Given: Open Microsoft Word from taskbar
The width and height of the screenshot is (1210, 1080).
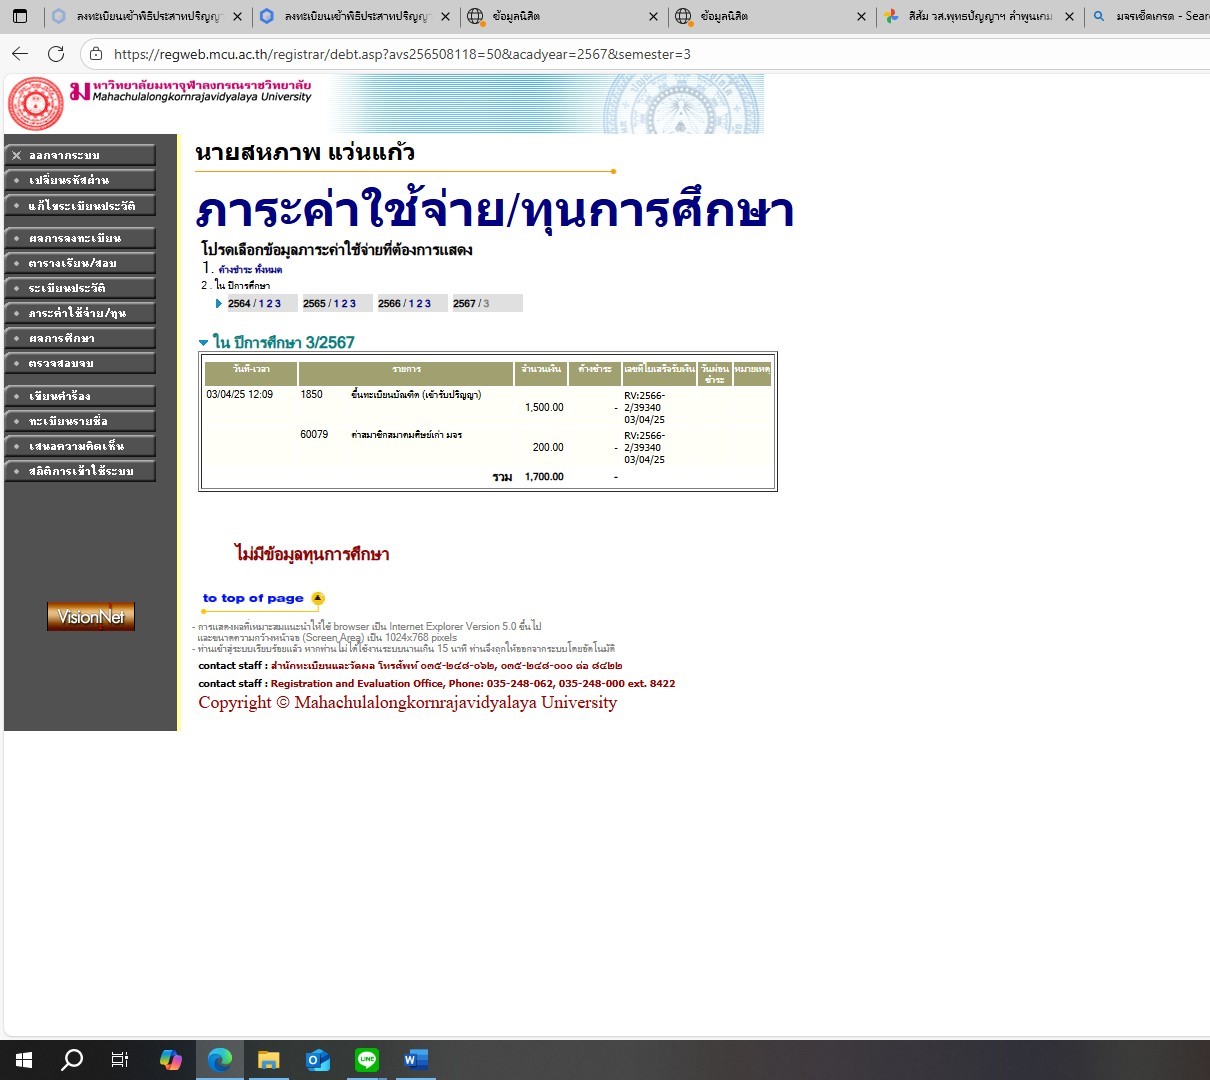Looking at the screenshot, I should click(415, 1059).
